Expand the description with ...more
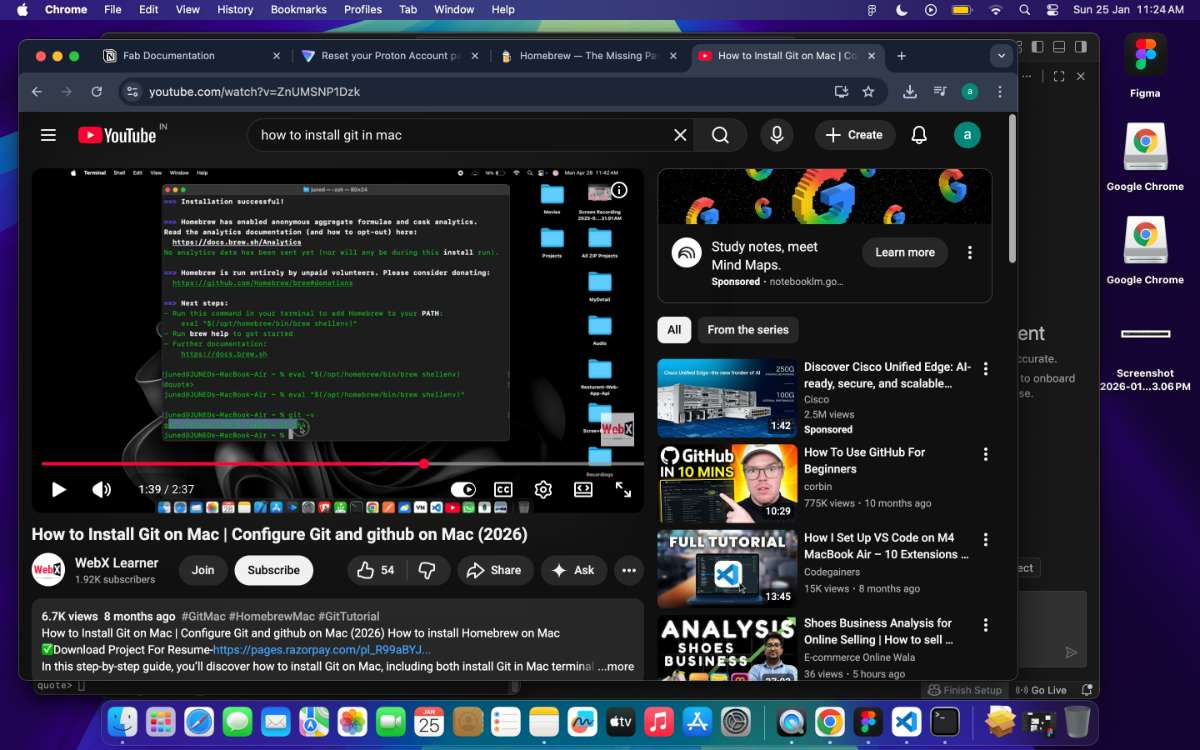 pos(615,666)
